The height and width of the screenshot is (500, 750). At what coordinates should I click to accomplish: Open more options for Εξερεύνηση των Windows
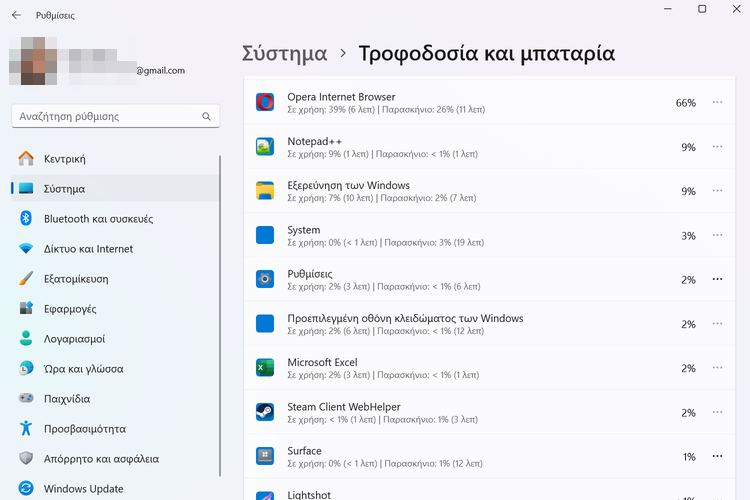coord(717,190)
